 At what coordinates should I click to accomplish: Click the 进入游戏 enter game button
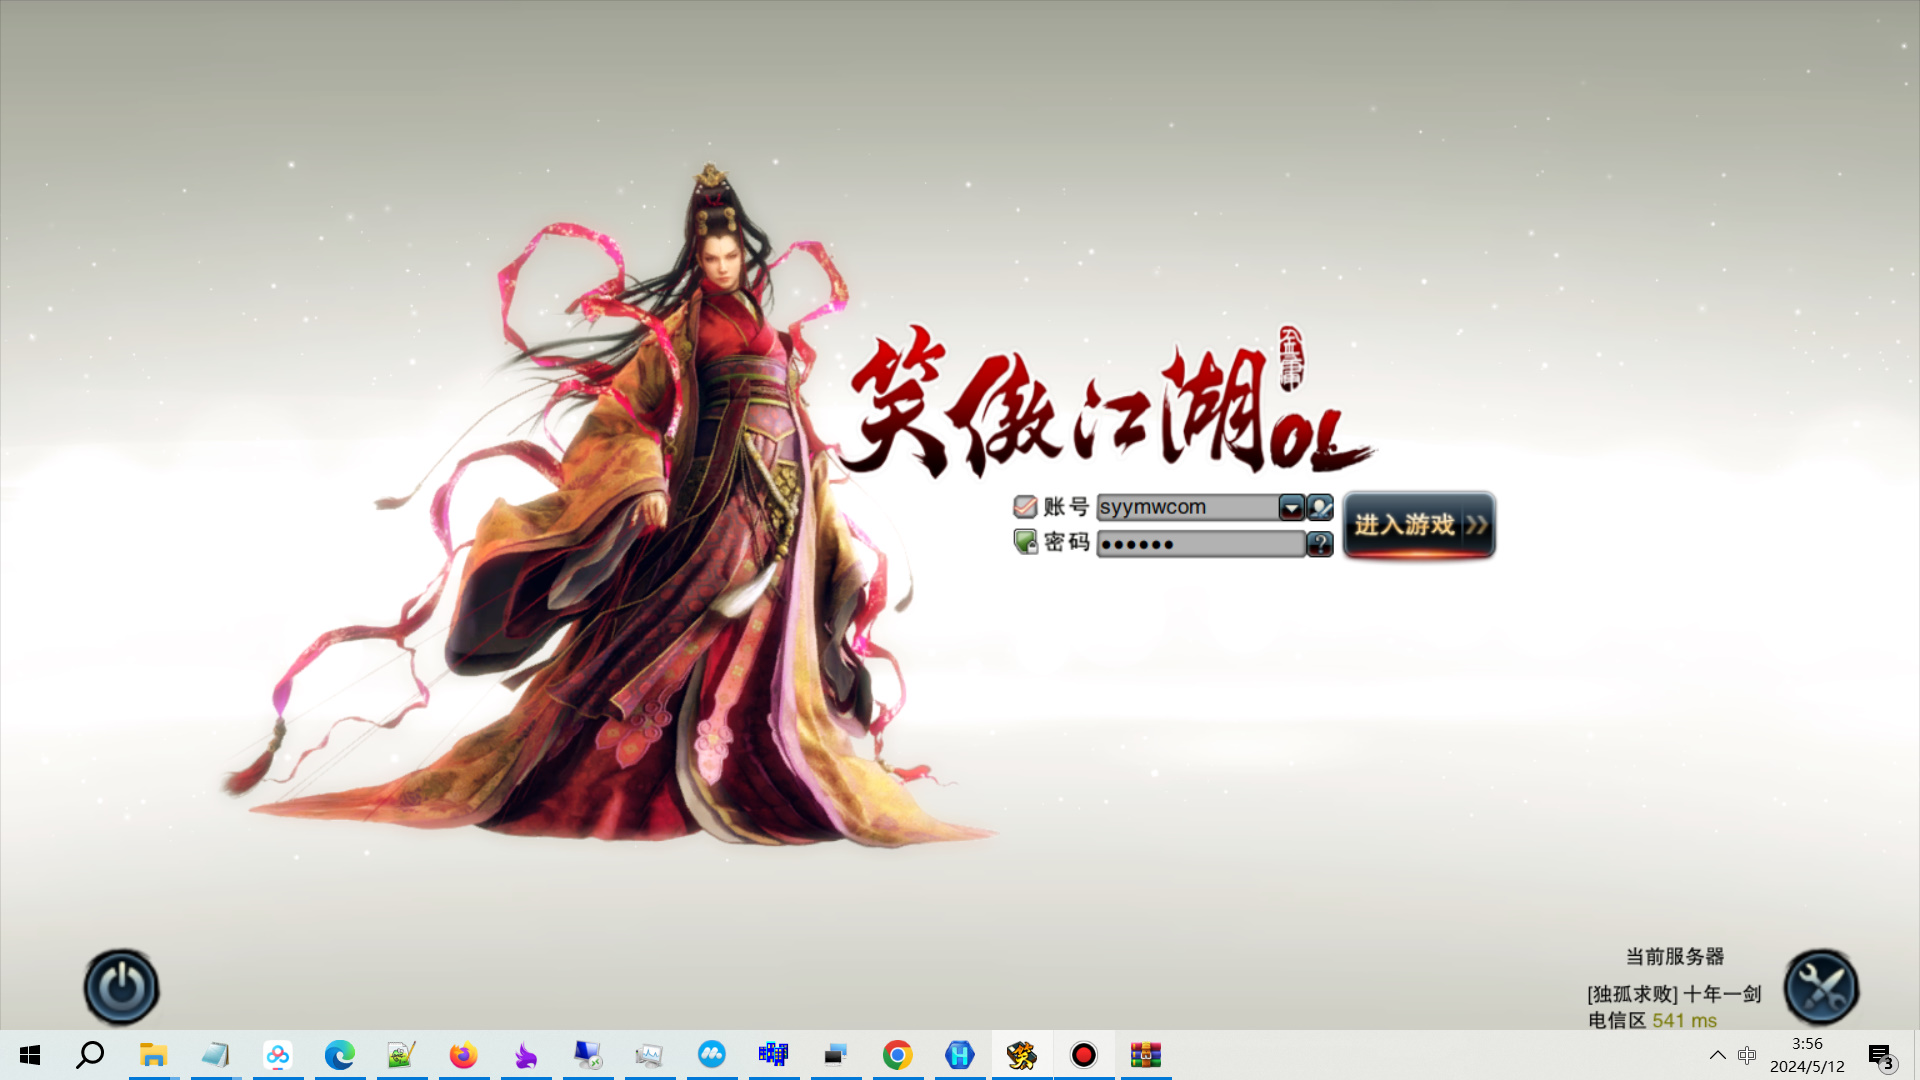tap(1418, 525)
